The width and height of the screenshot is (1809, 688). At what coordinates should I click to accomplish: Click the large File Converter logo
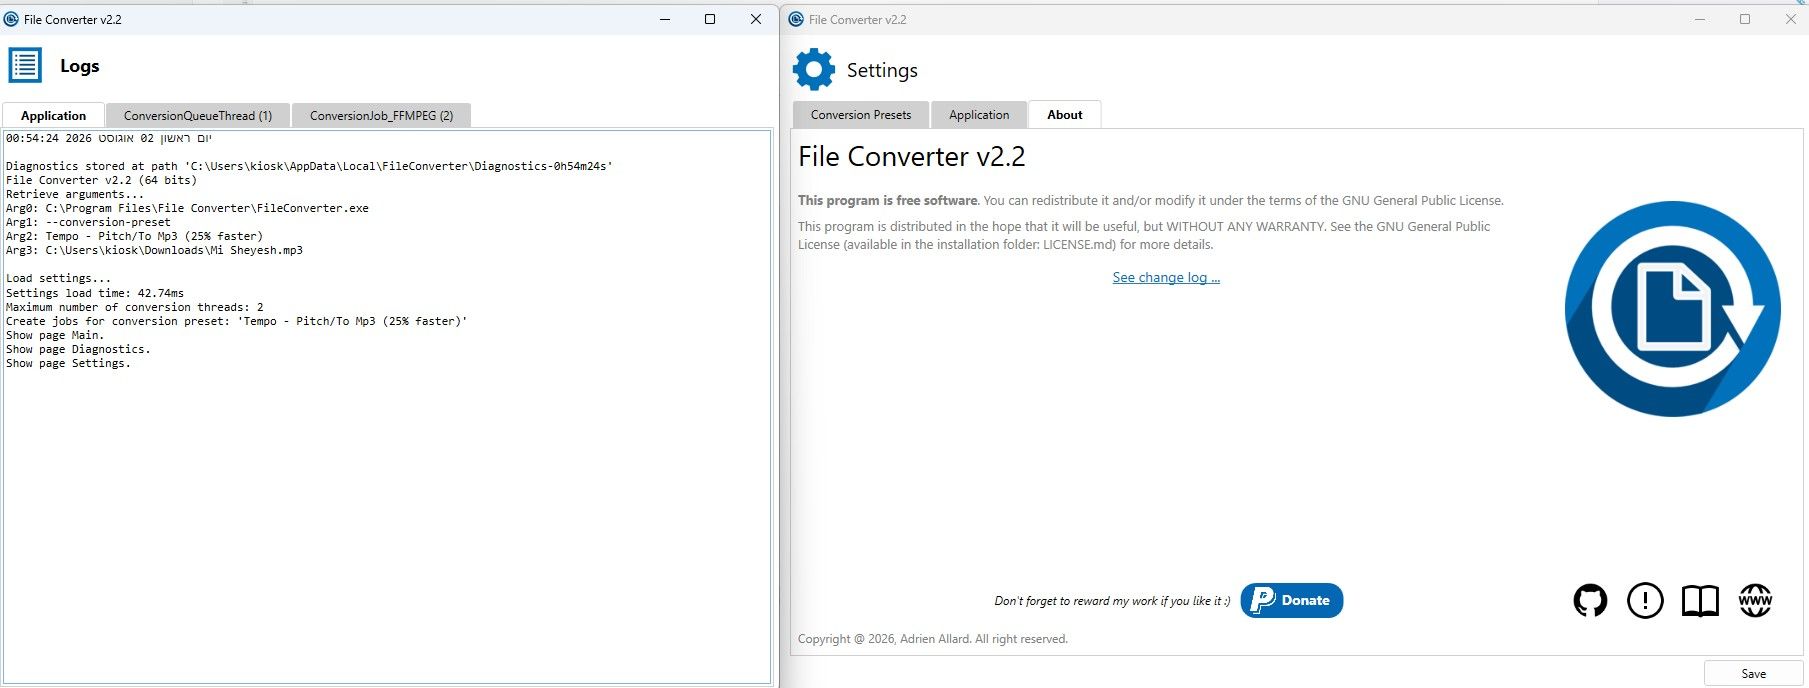coord(1673,309)
